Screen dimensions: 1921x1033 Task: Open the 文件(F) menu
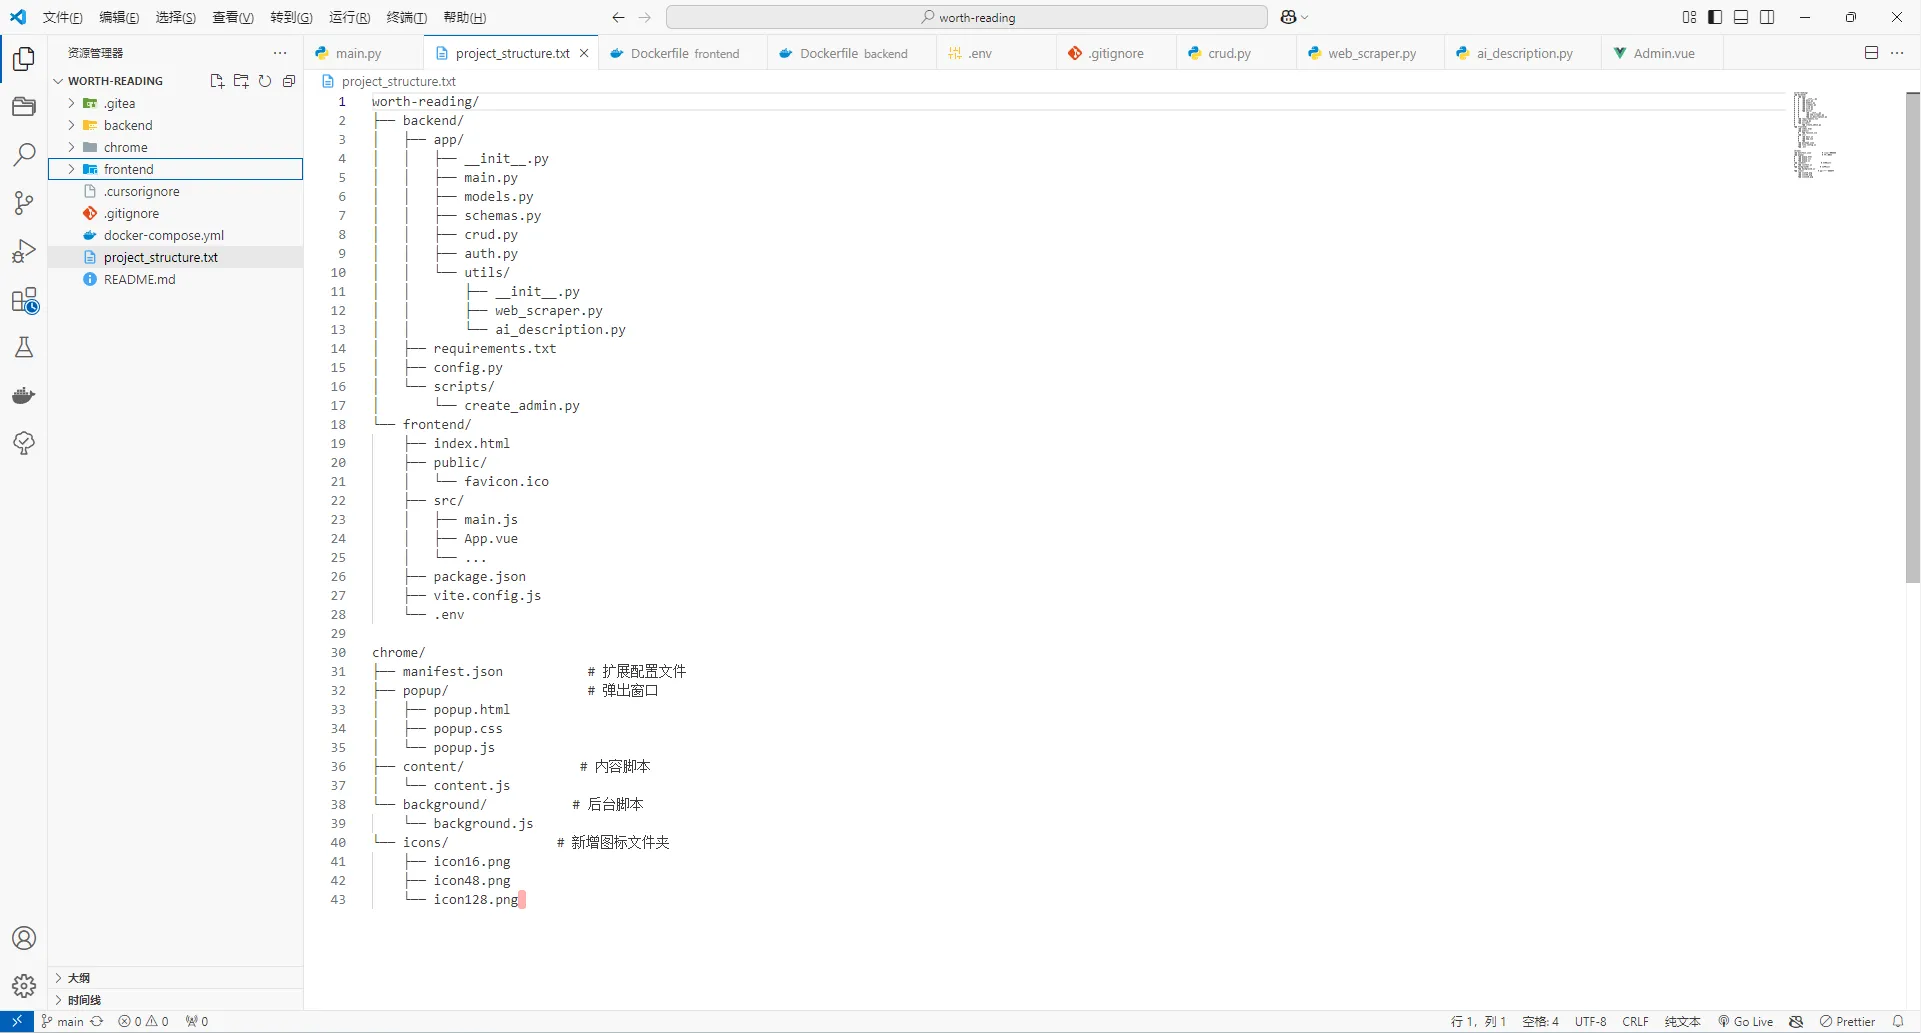point(62,17)
